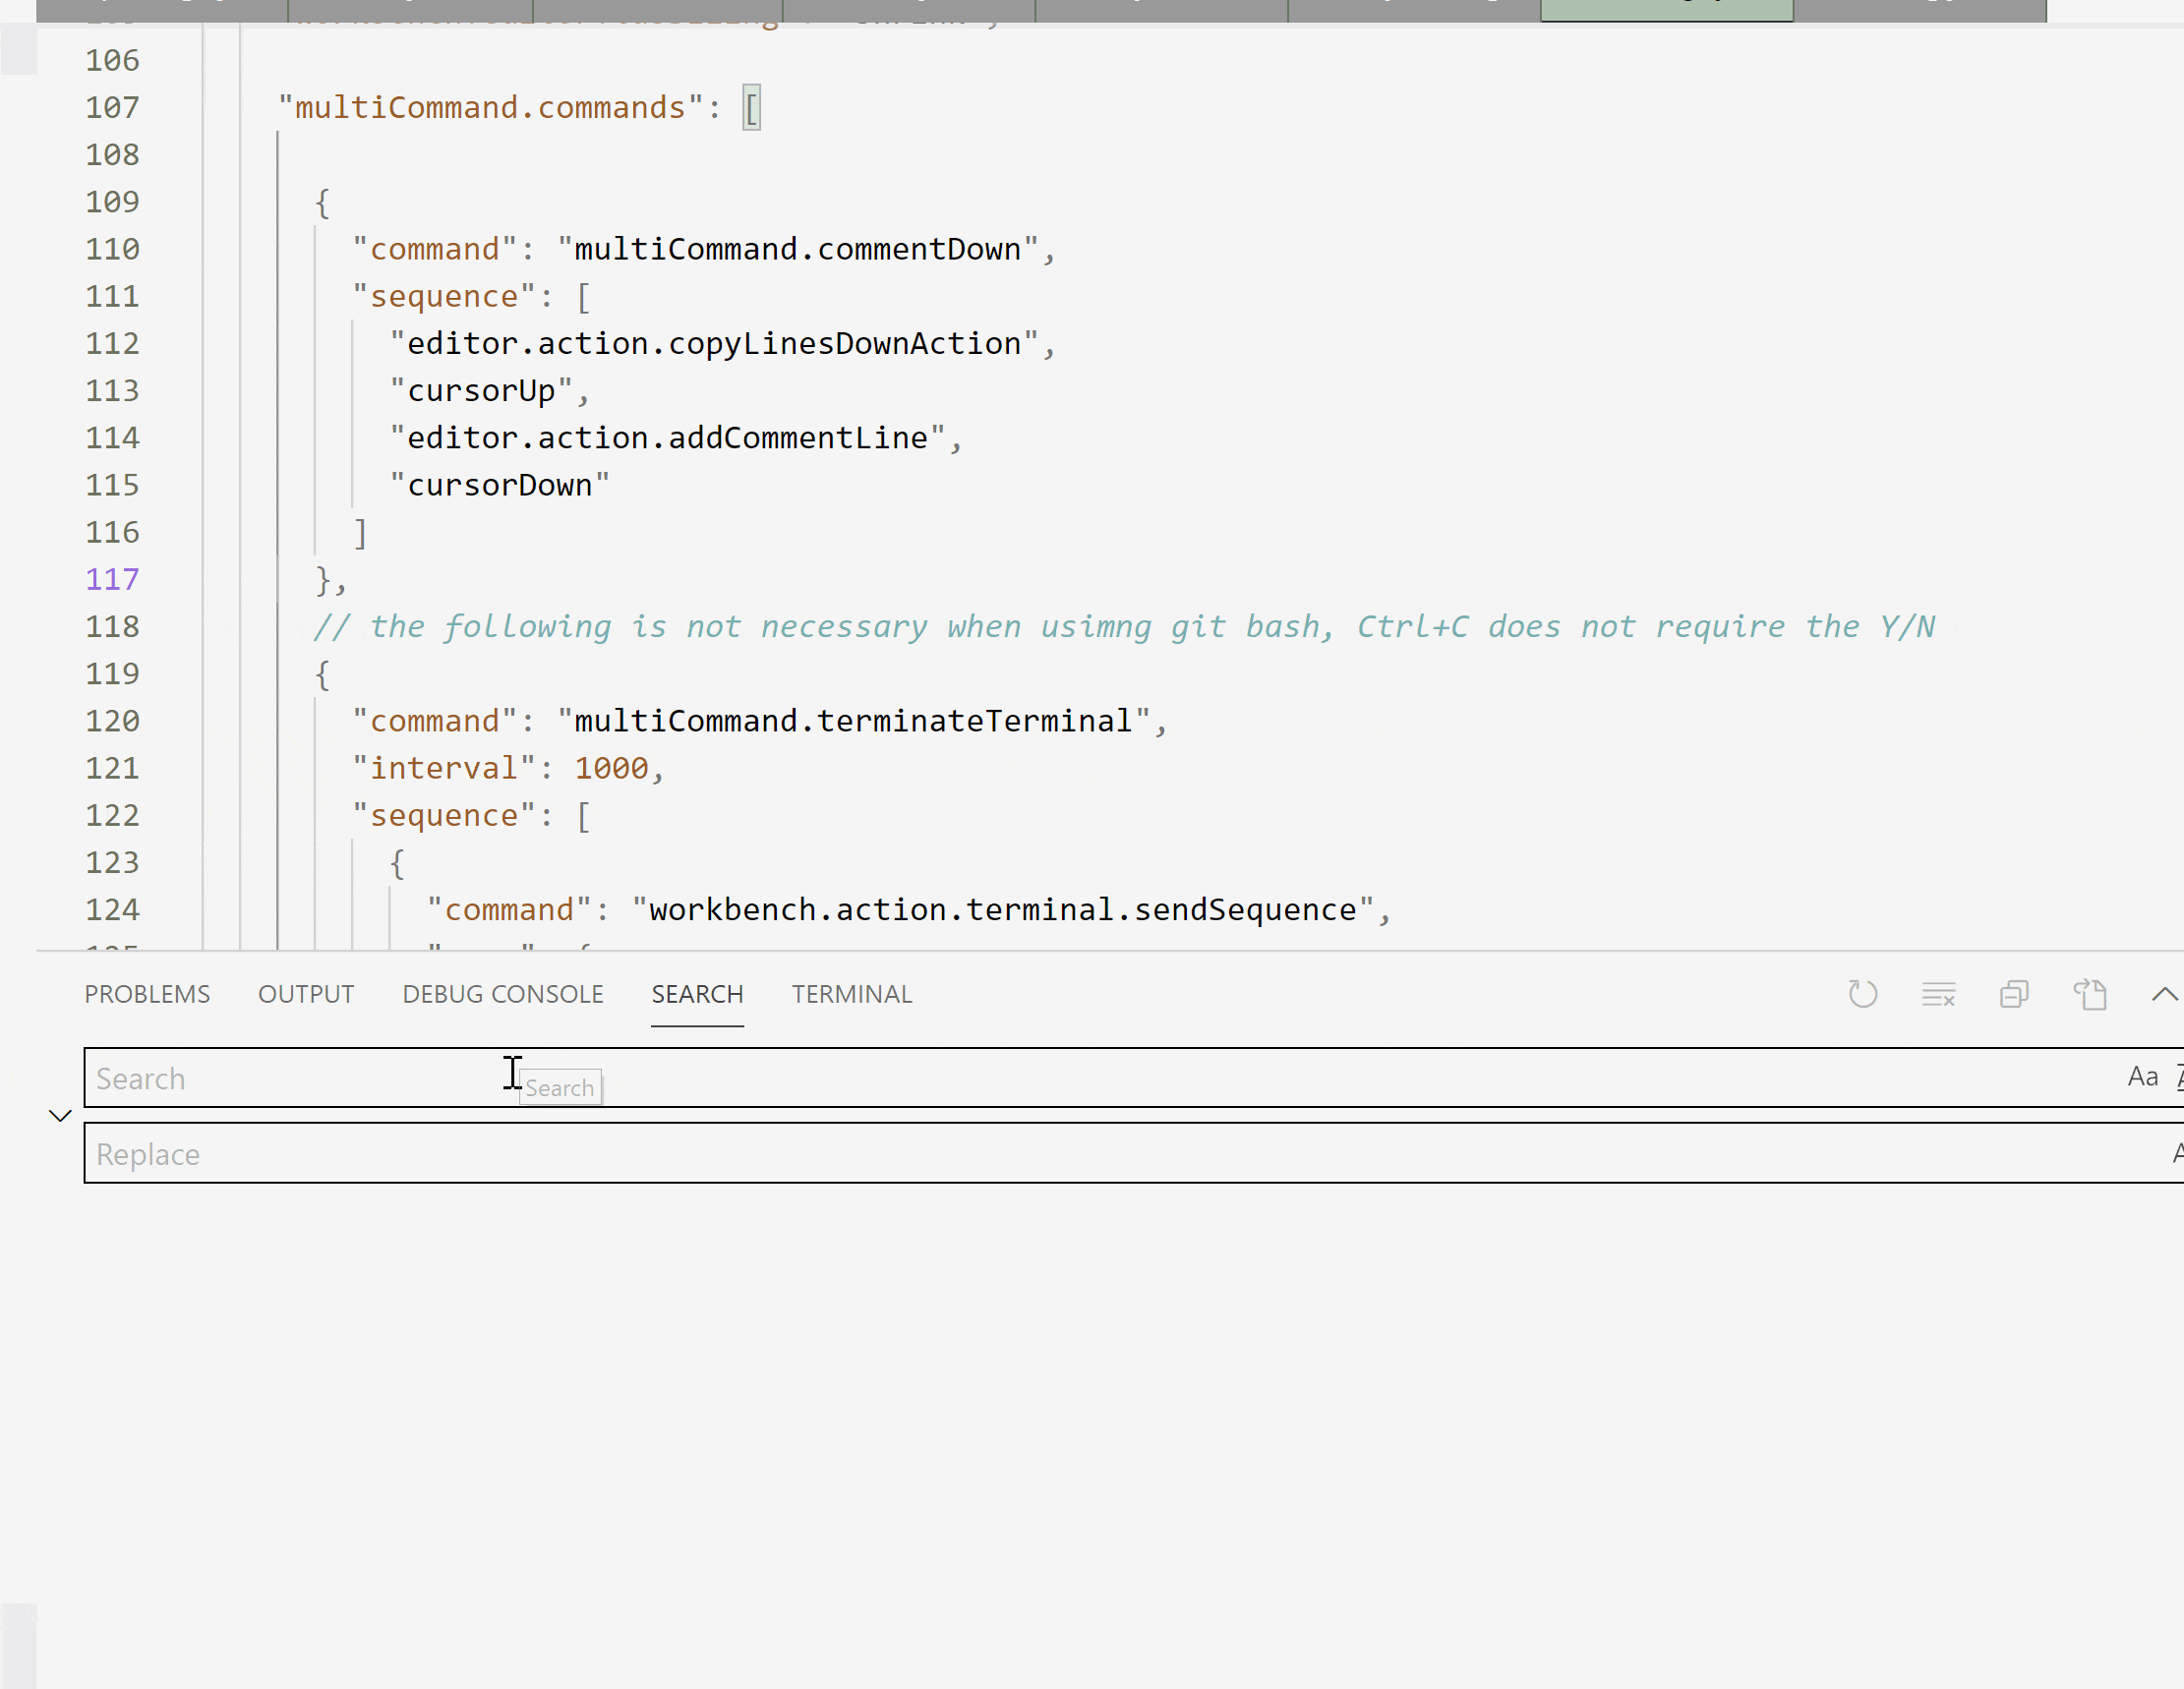Select the SEARCH panel tab
This screenshot has width=2184, height=1689.
697,994
